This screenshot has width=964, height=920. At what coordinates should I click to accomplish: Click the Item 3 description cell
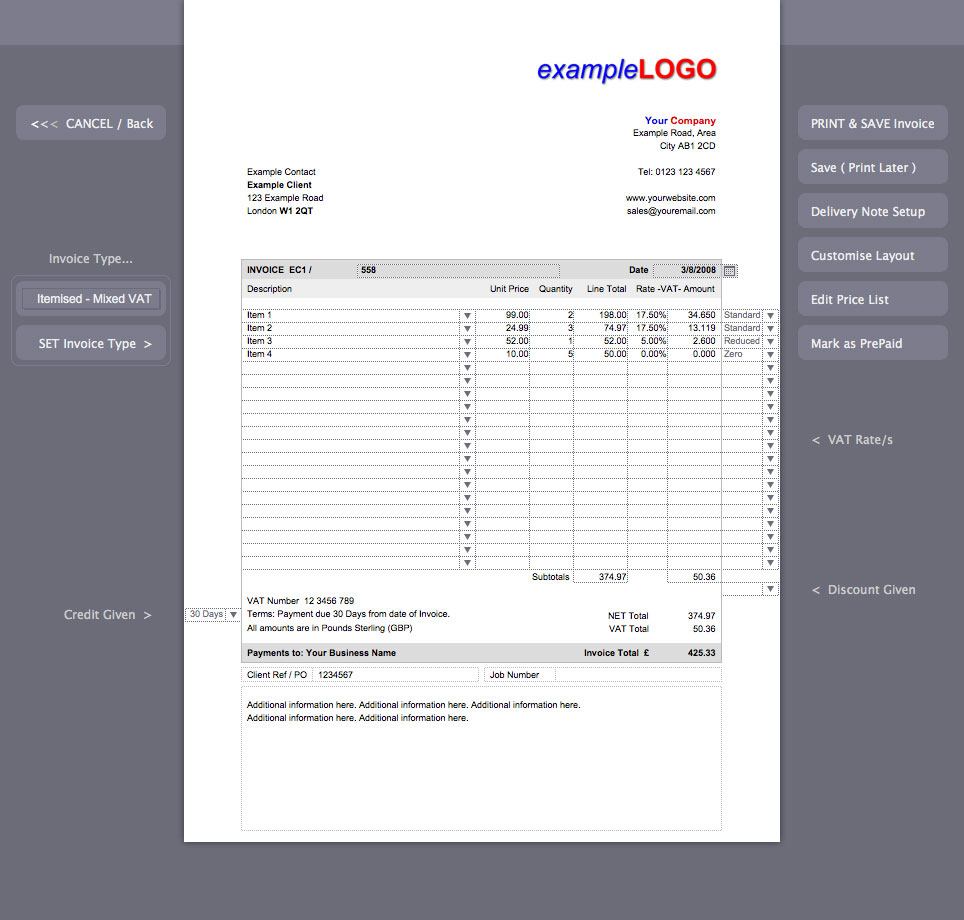pos(351,341)
